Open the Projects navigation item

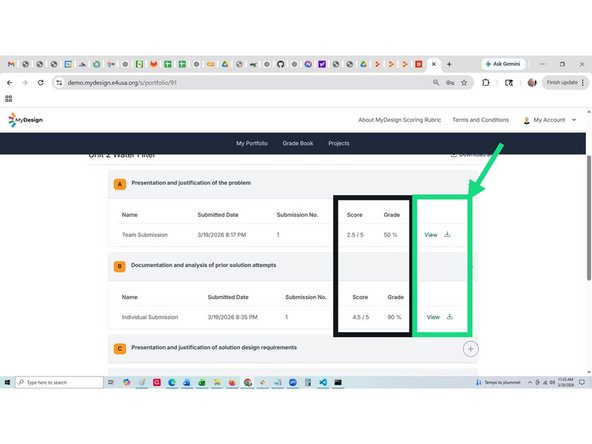[x=339, y=143]
